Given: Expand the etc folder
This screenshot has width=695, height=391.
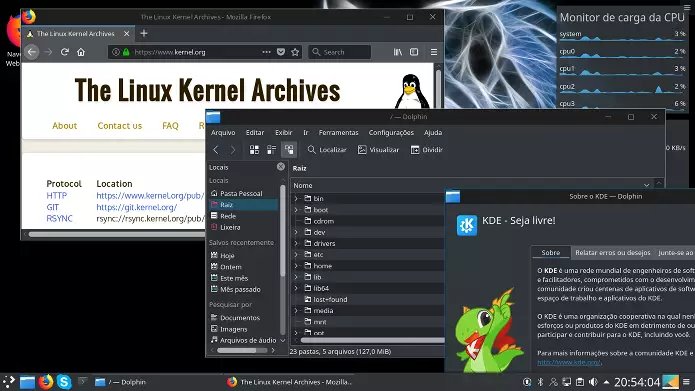Looking at the screenshot, I should (297, 254).
